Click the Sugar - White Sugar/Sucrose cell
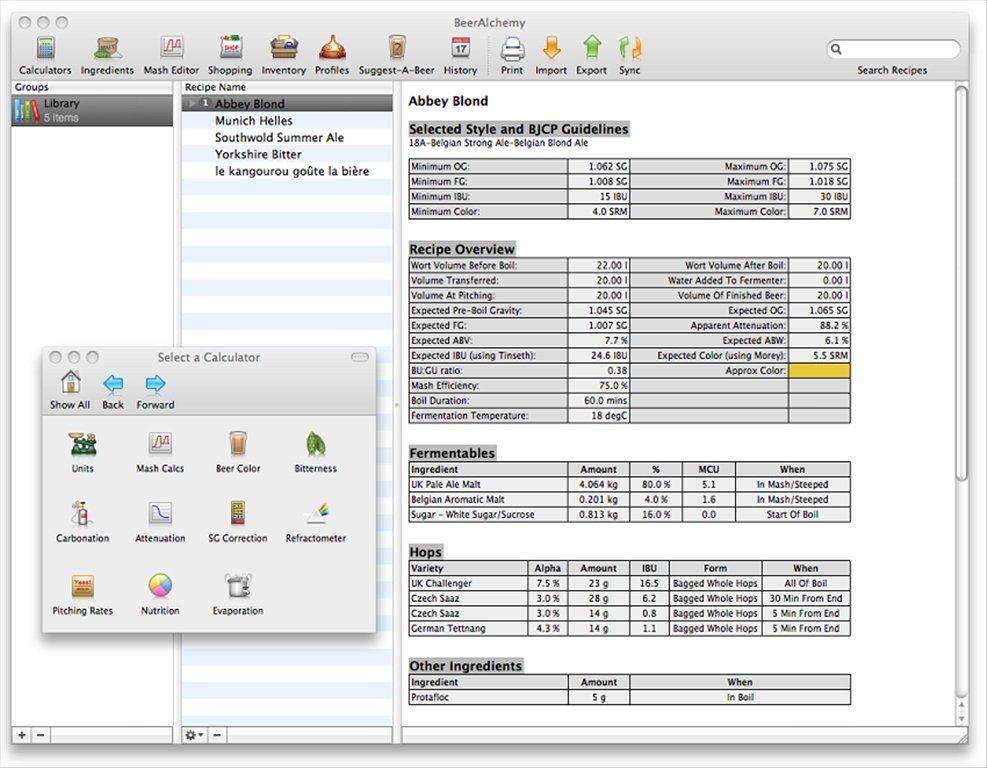 [488, 515]
